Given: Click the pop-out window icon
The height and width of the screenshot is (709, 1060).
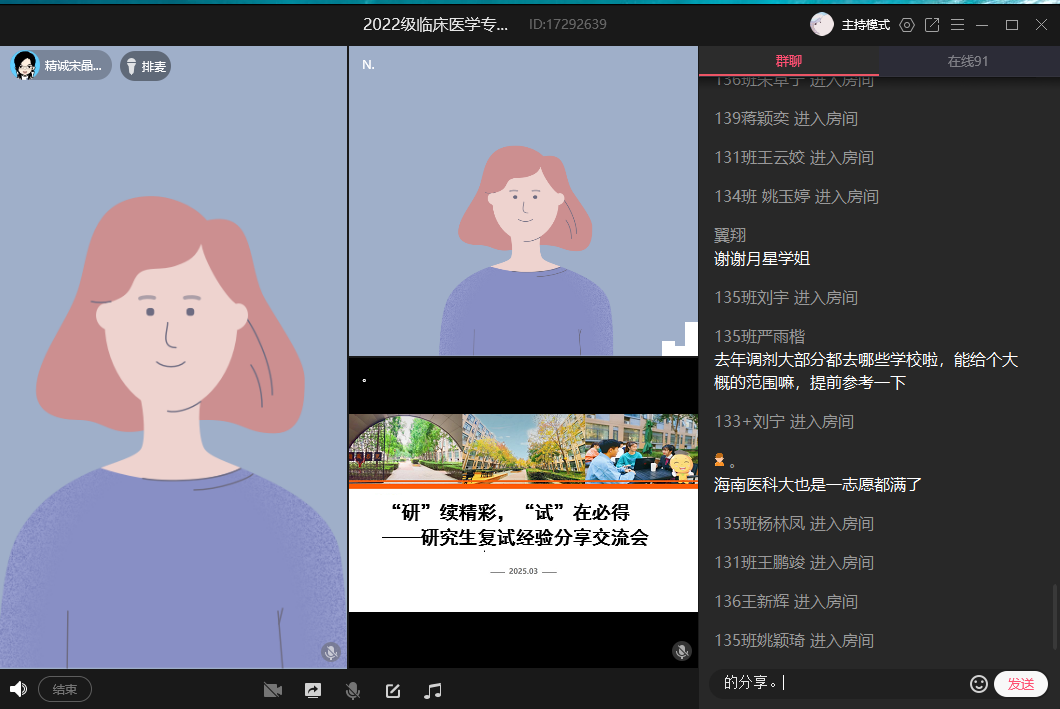Looking at the screenshot, I should click(932, 25).
